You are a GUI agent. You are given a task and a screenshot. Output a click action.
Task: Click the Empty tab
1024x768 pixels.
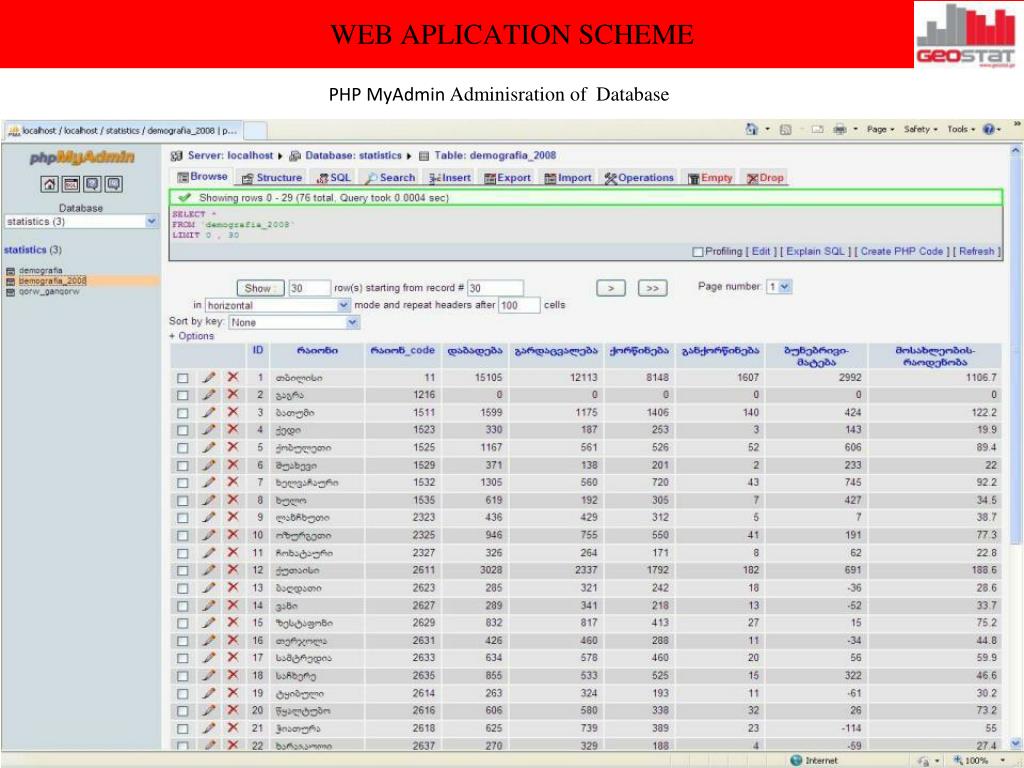710,178
